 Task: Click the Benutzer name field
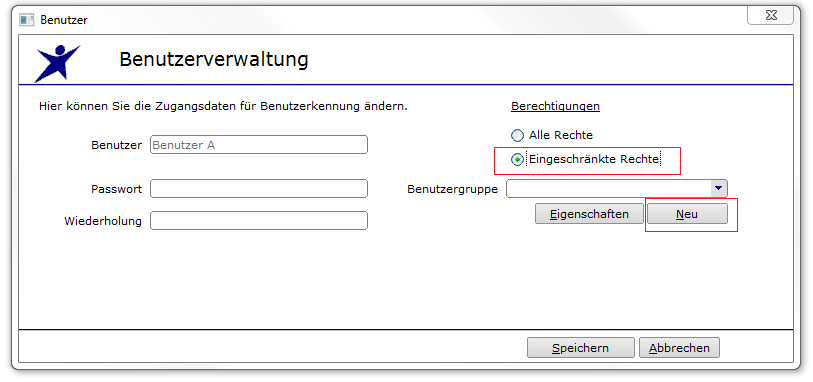click(x=259, y=145)
